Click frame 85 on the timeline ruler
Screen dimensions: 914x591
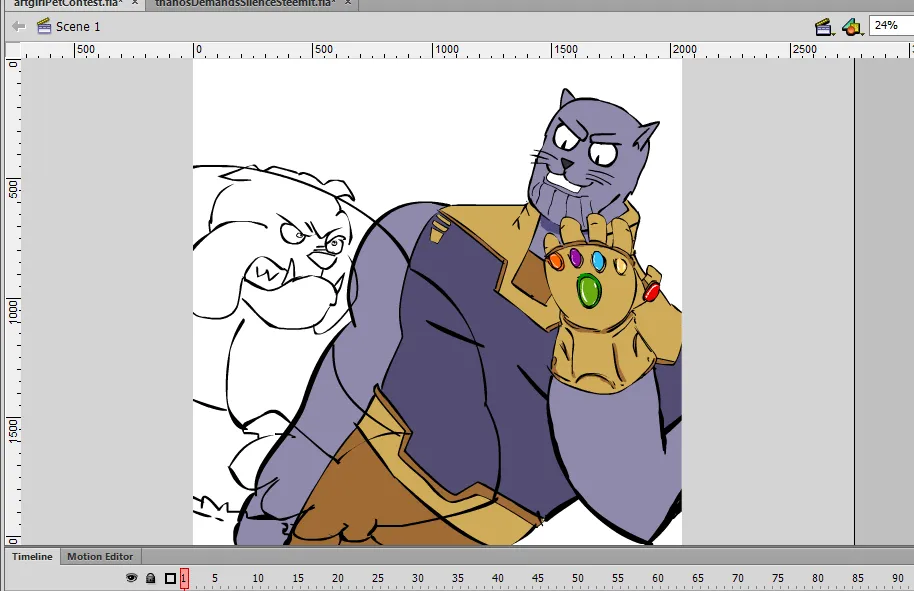[857, 578]
